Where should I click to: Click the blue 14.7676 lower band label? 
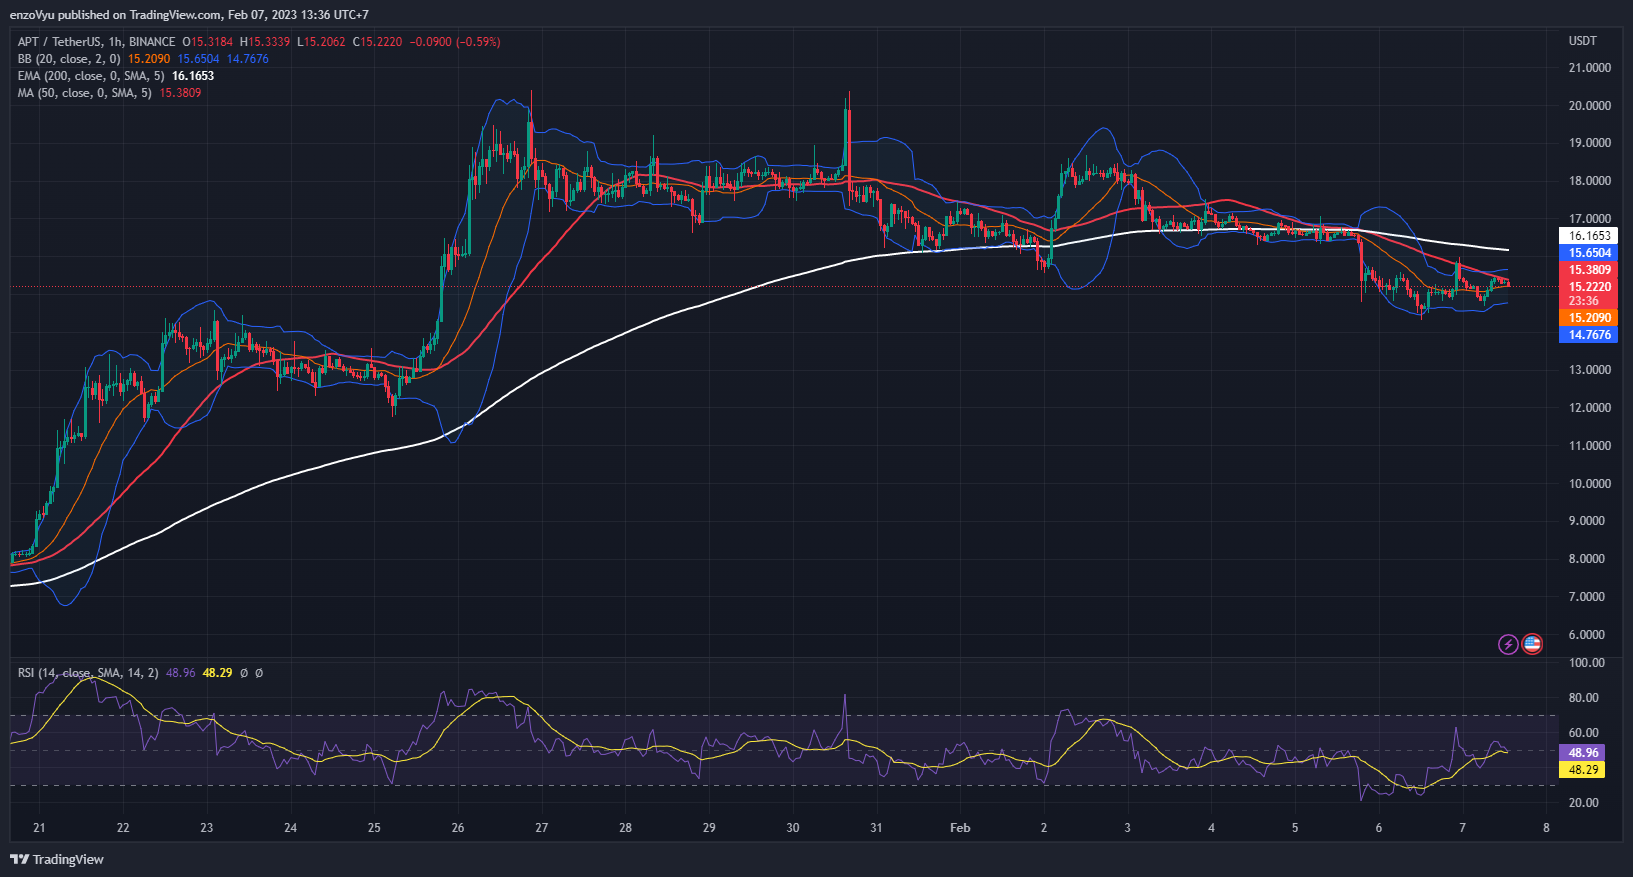1588,335
